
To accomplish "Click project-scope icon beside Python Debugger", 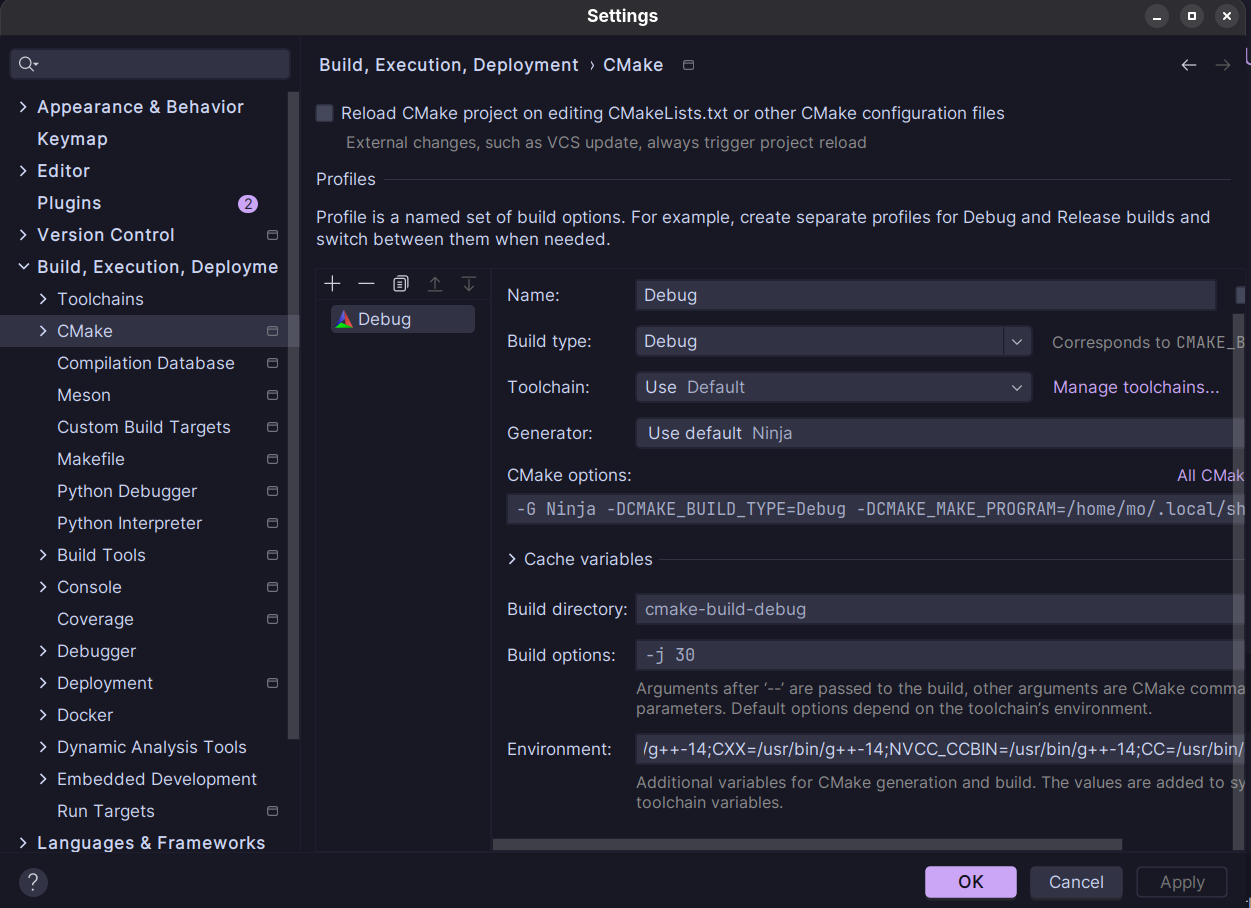I will (272, 491).
